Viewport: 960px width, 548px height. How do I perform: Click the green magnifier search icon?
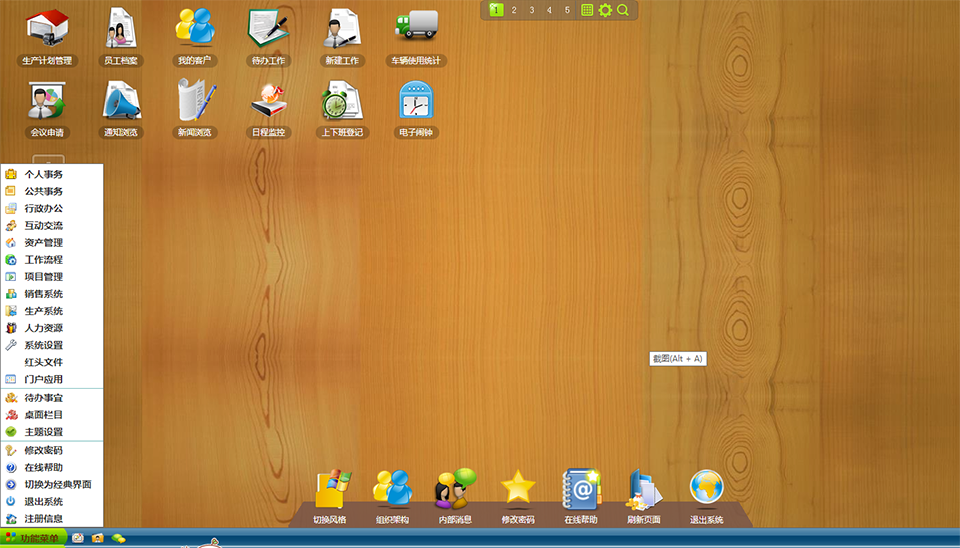coord(623,10)
